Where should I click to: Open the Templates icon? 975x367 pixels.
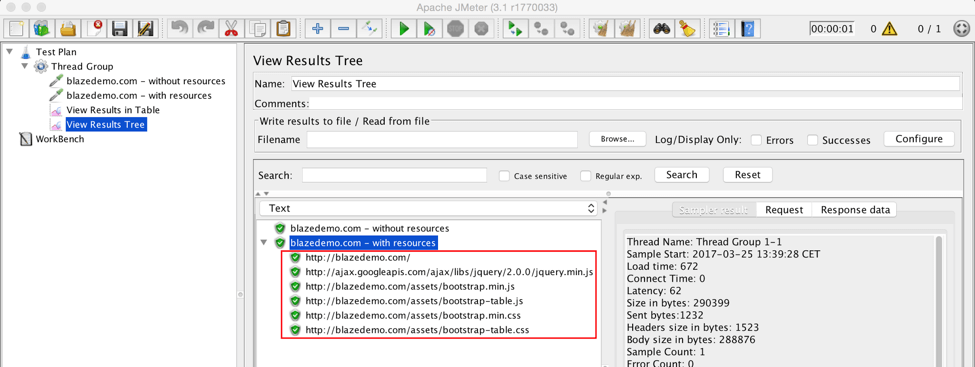[x=42, y=29]
